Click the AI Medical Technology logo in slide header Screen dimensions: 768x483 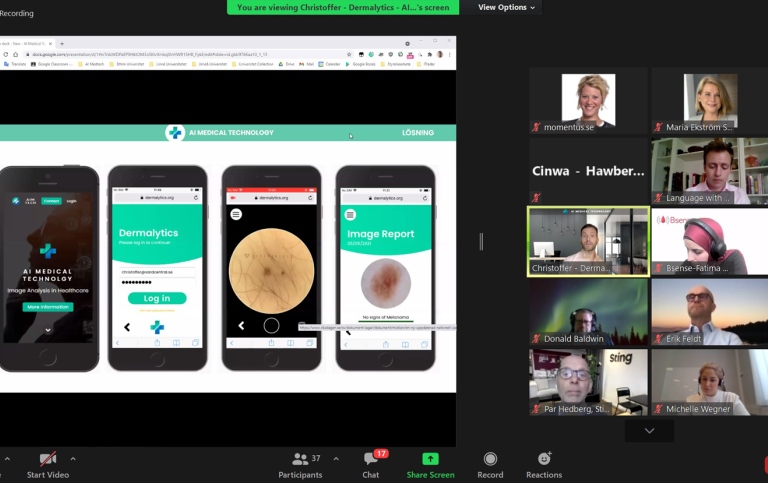click(175, 132)
